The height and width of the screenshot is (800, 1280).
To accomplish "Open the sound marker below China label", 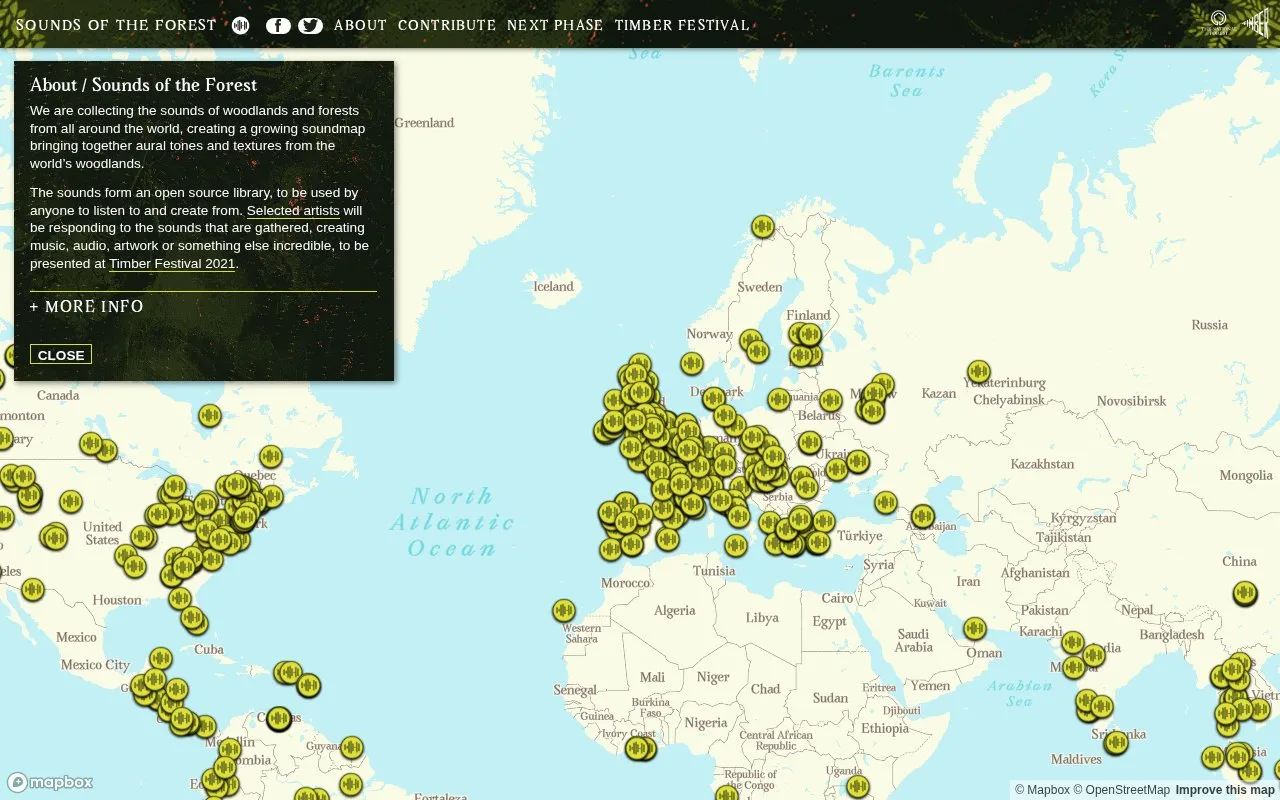I will click(1245, 593).
